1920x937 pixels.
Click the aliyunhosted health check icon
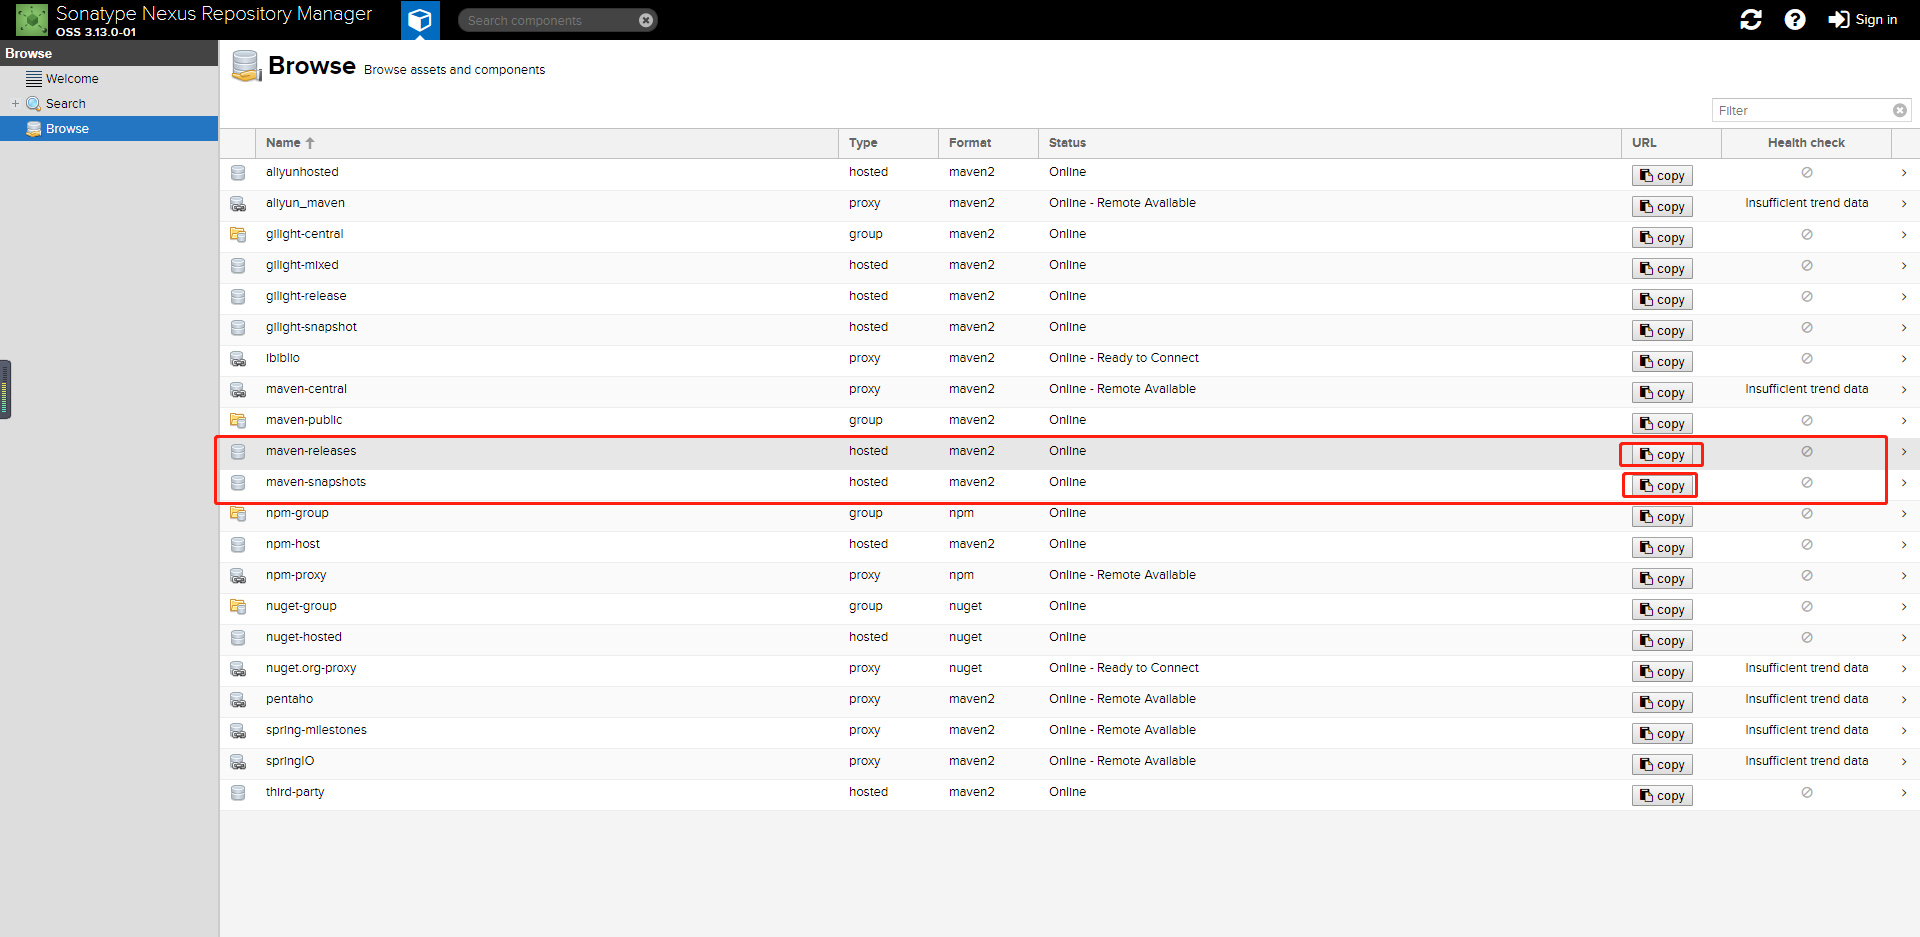click(1807, 172)
